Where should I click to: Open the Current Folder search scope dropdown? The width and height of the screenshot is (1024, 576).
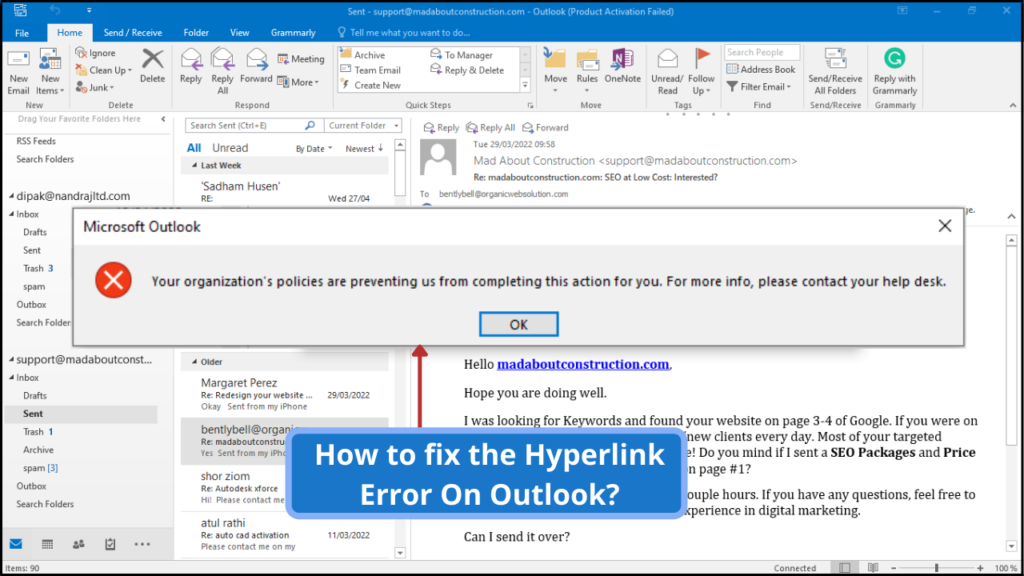click(363, 126)
